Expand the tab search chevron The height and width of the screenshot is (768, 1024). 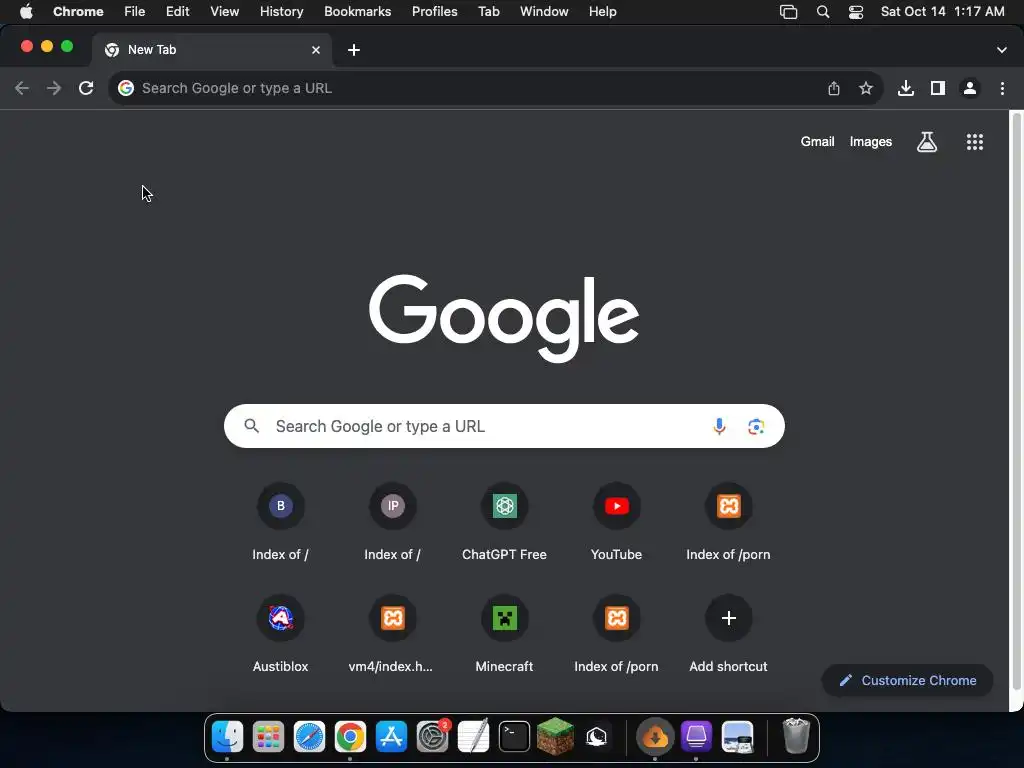[x=1002, y=50]
